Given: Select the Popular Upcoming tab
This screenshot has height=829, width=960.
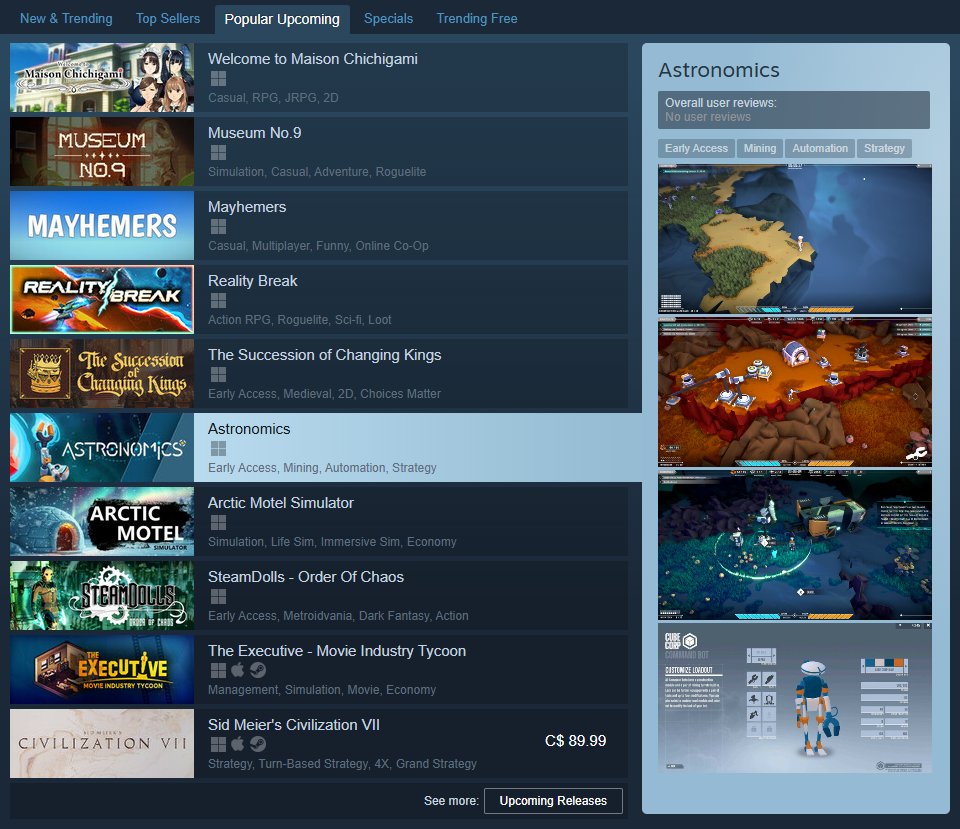Looking at the screenshot, I should [282, 19].
